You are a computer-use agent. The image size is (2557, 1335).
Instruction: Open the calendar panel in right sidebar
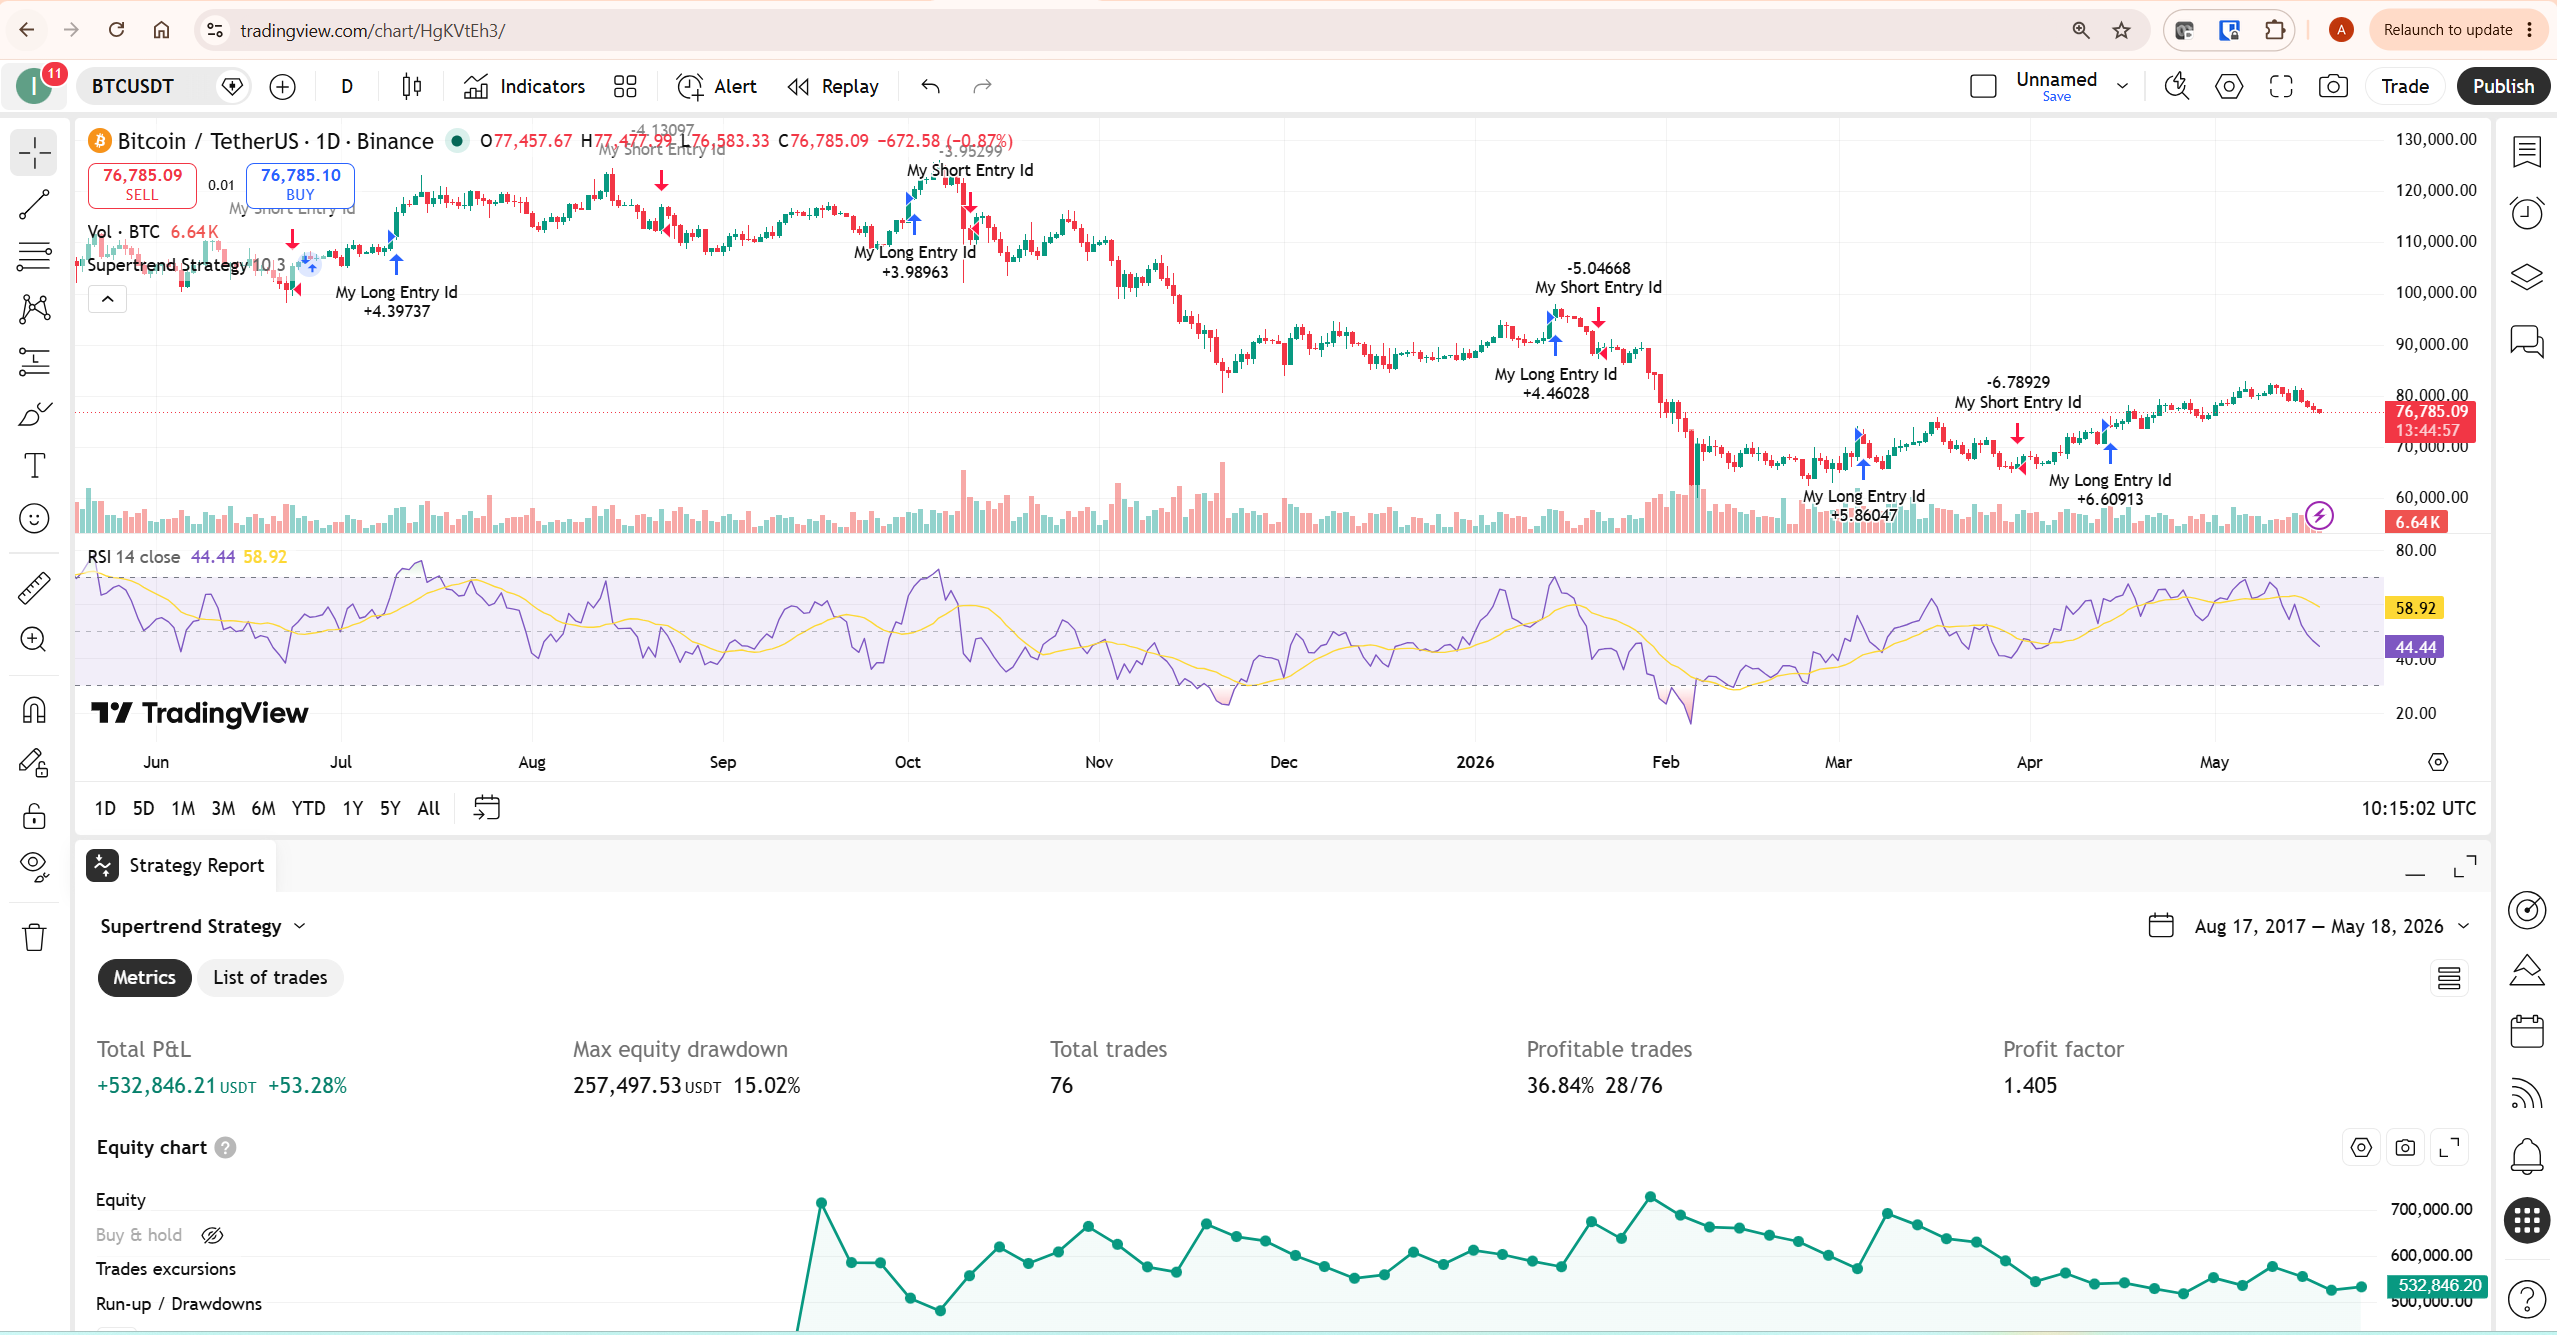click(2527, 1032)
